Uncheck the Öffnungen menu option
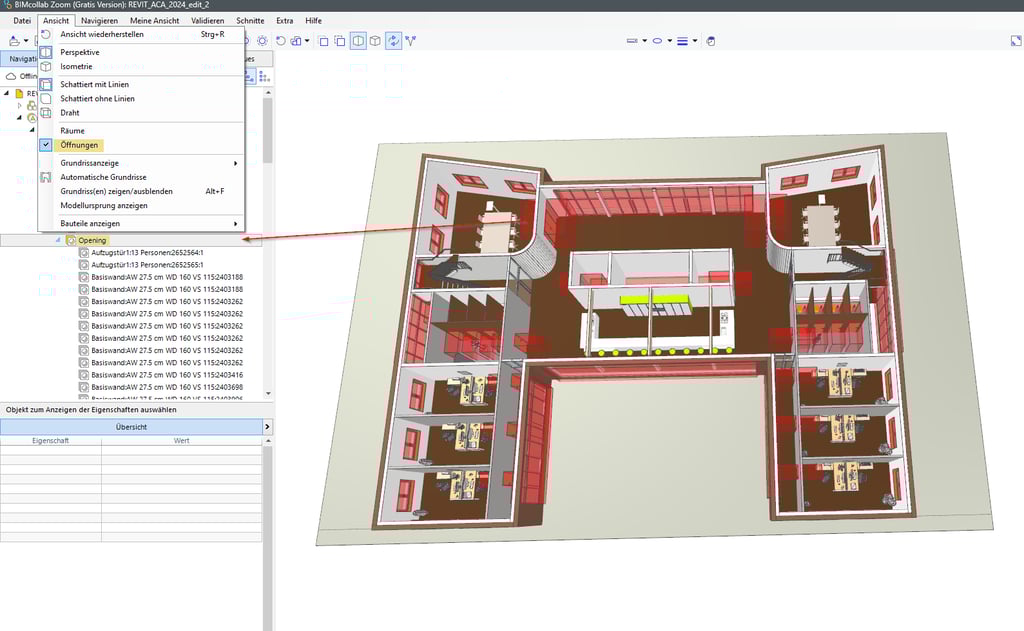Image resolution: width=1024 pixels, height=631 pixels. (79, 145)
